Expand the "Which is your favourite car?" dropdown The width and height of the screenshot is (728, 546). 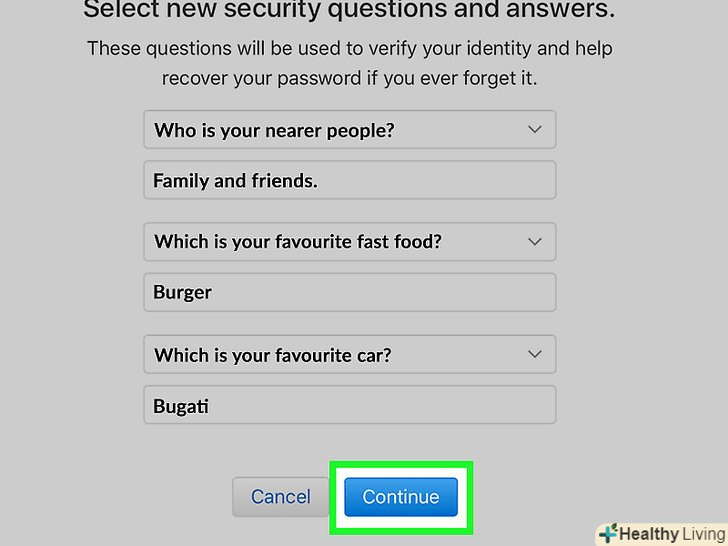(349, 354)
